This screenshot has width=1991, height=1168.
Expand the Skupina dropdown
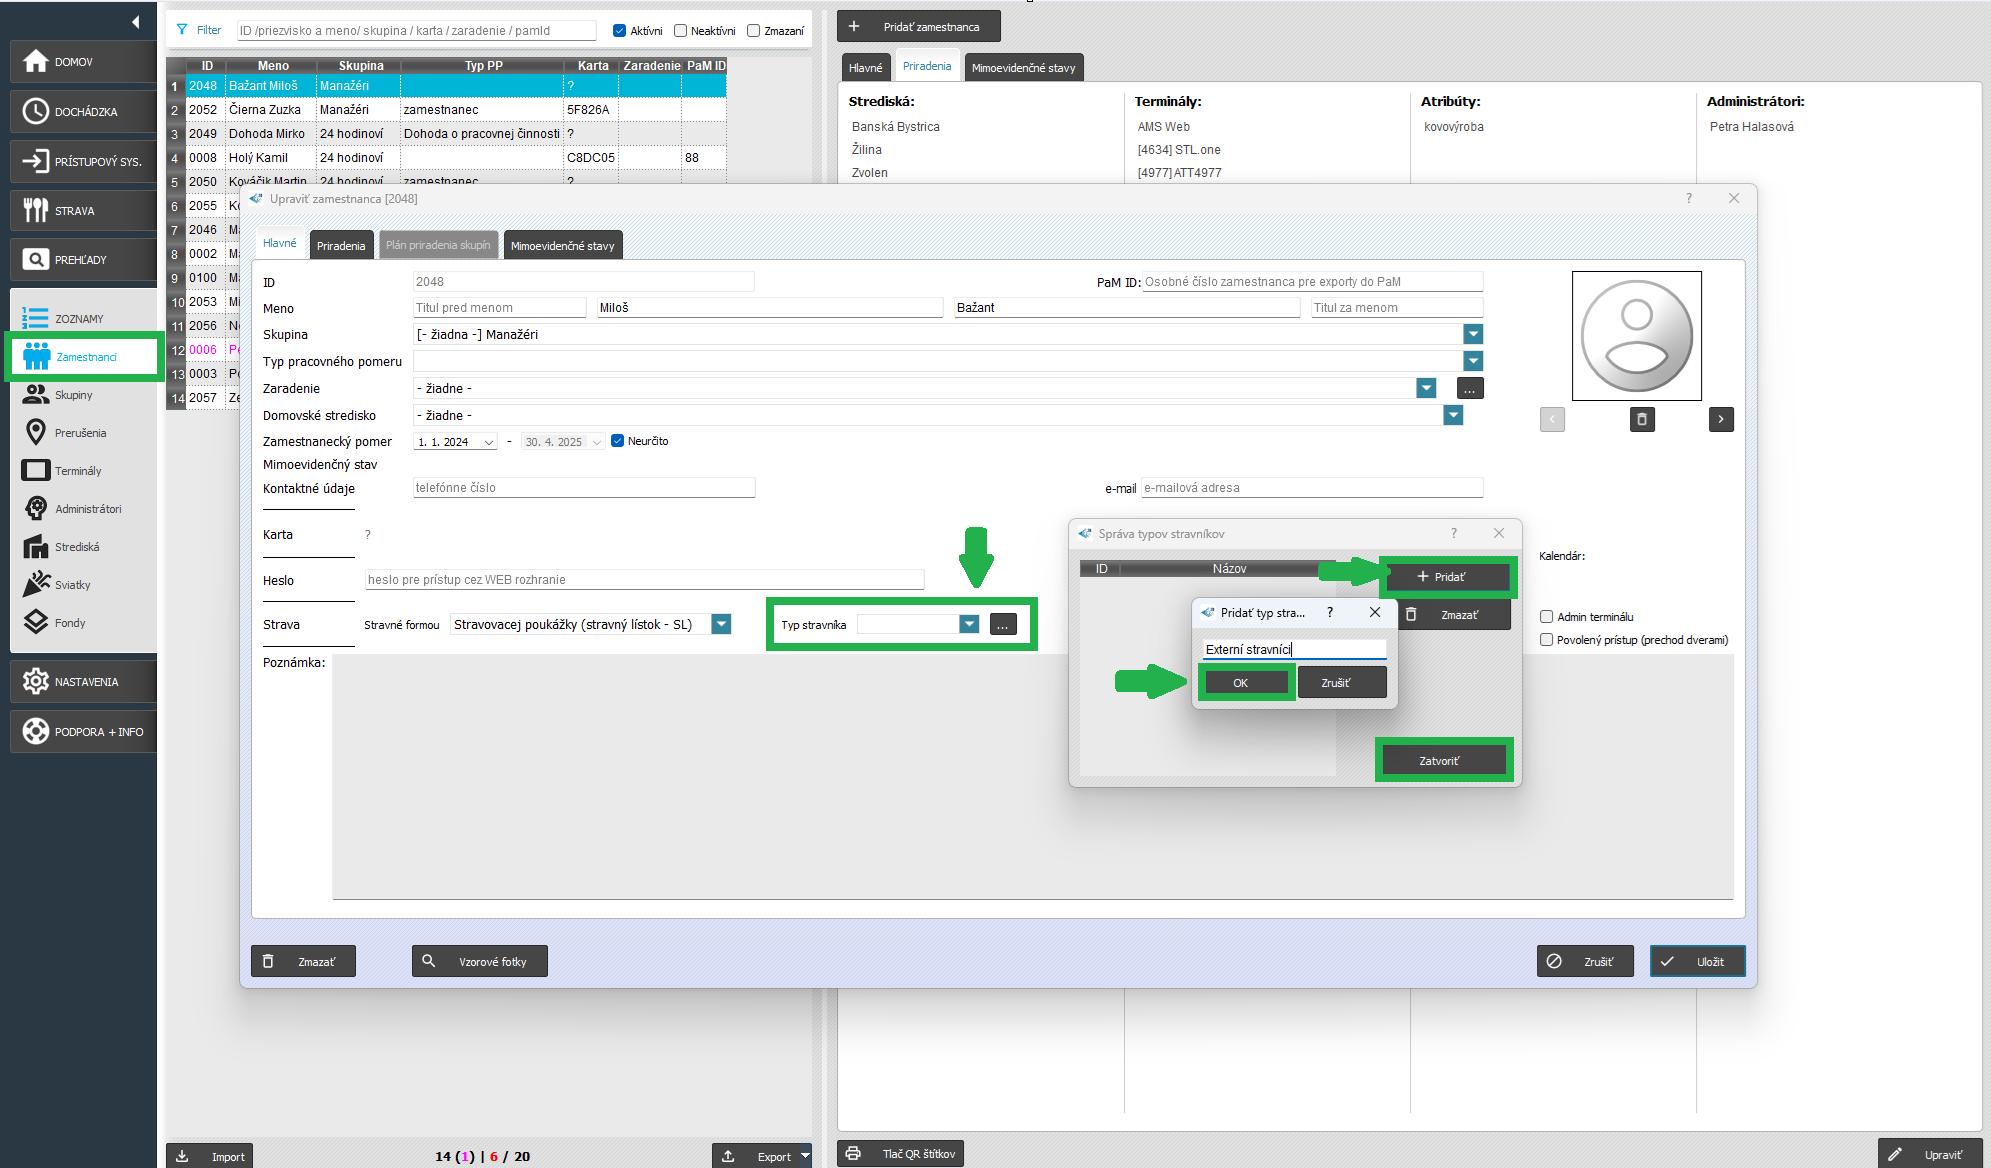tap(1472, 334)
